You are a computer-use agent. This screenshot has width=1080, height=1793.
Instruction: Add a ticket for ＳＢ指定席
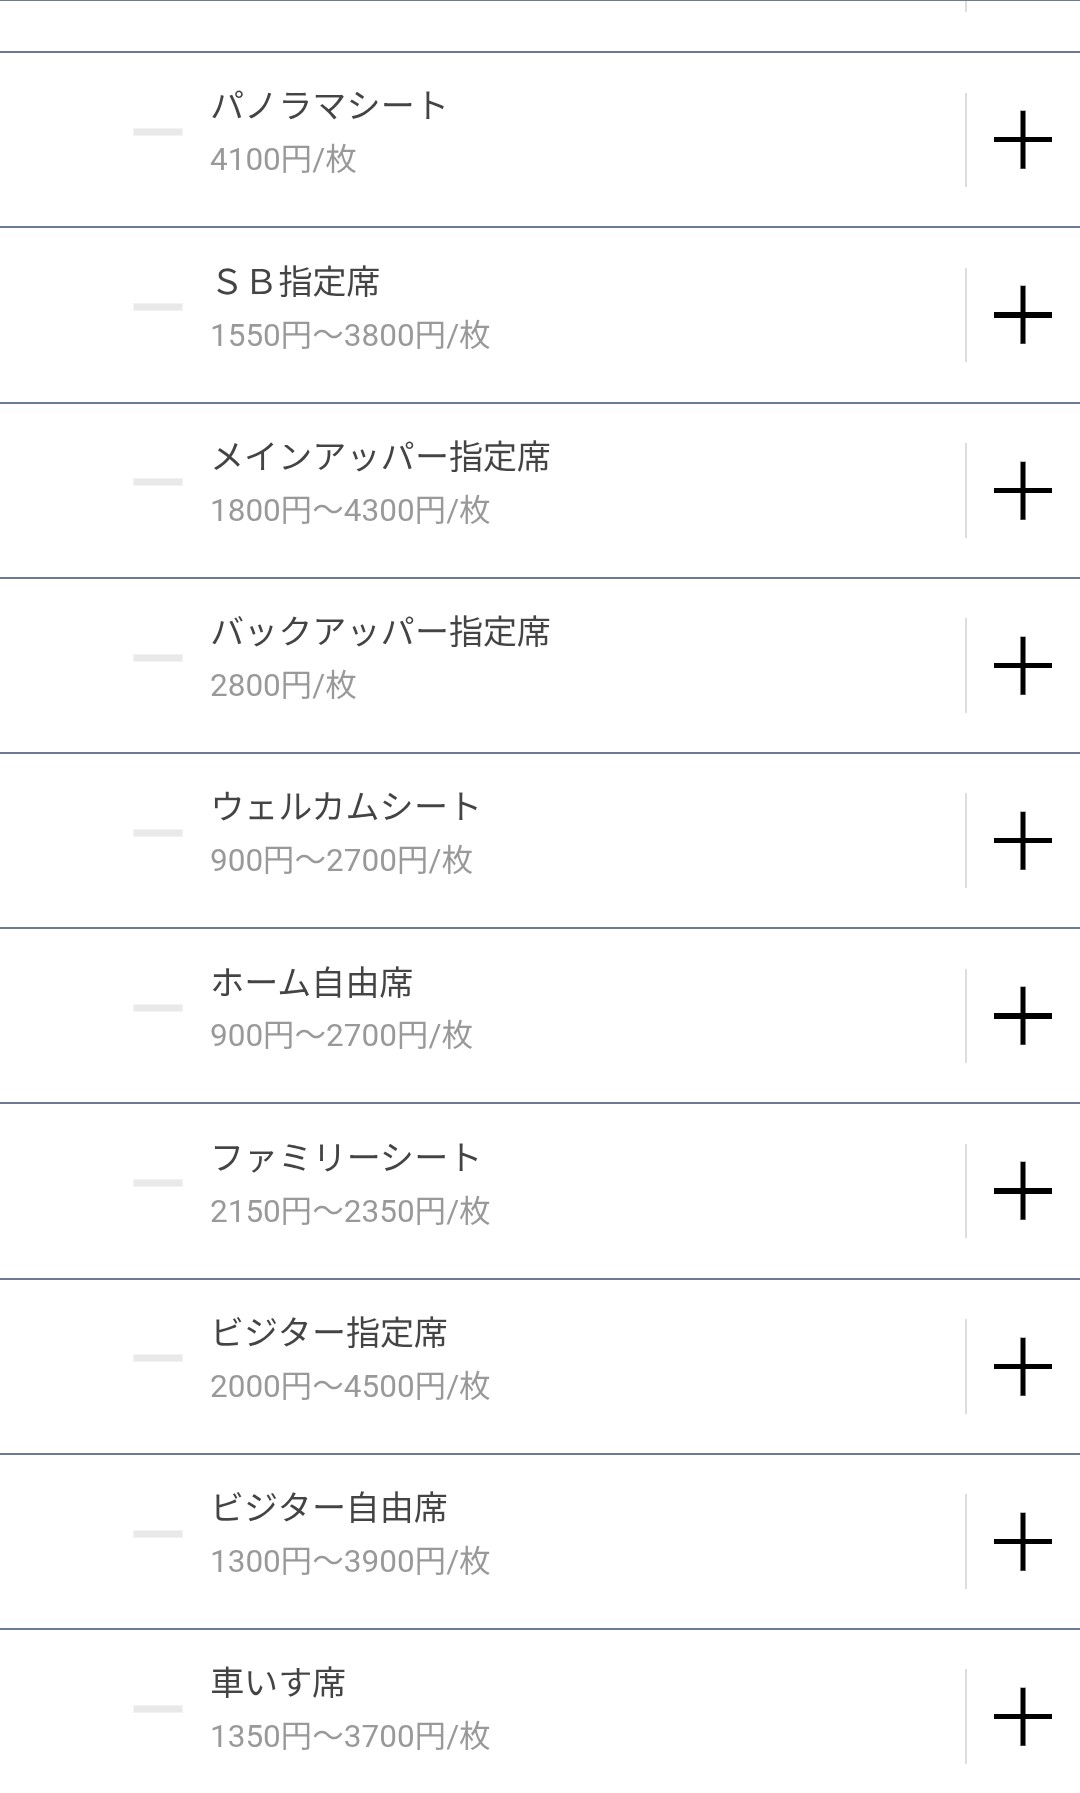(x=1022, y=315)
